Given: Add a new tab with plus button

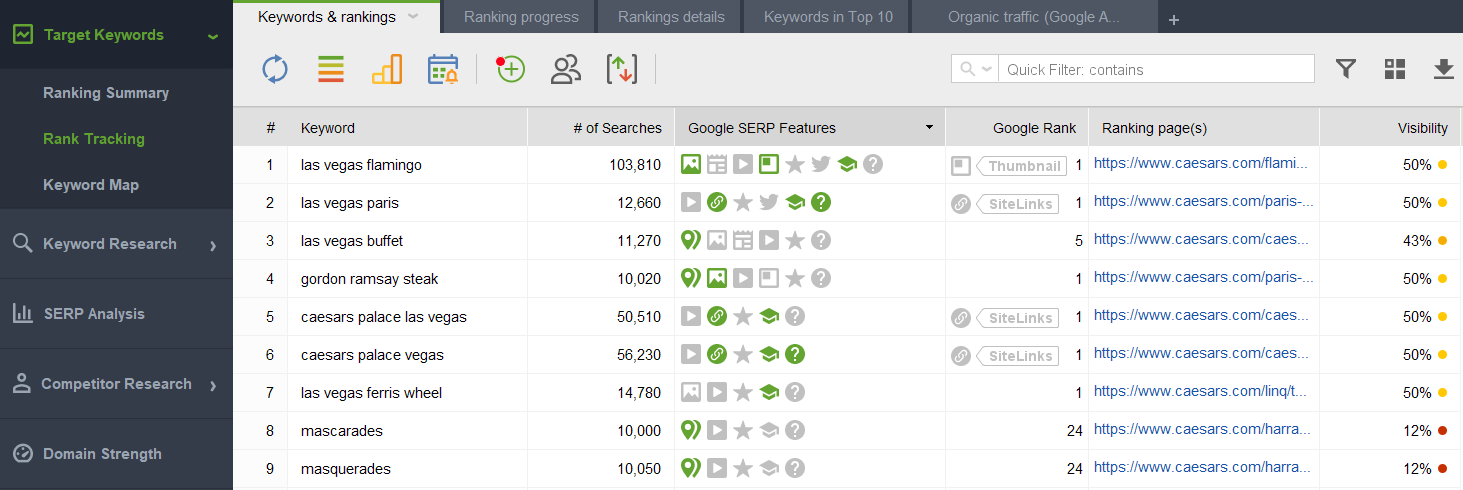Looking at the screenshot, I should click(x=1174, y=19).
